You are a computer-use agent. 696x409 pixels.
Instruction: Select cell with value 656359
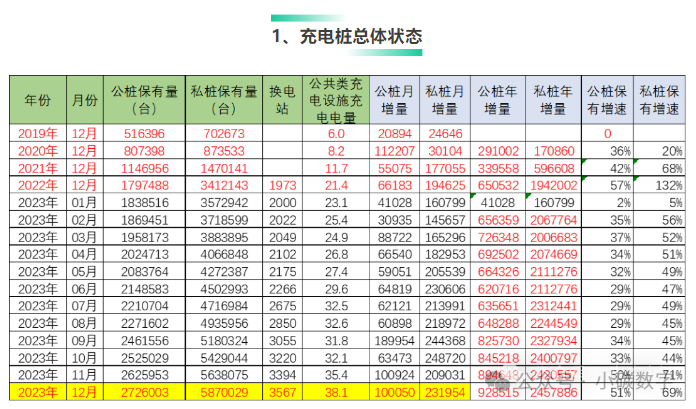click(x=498, y=220)
